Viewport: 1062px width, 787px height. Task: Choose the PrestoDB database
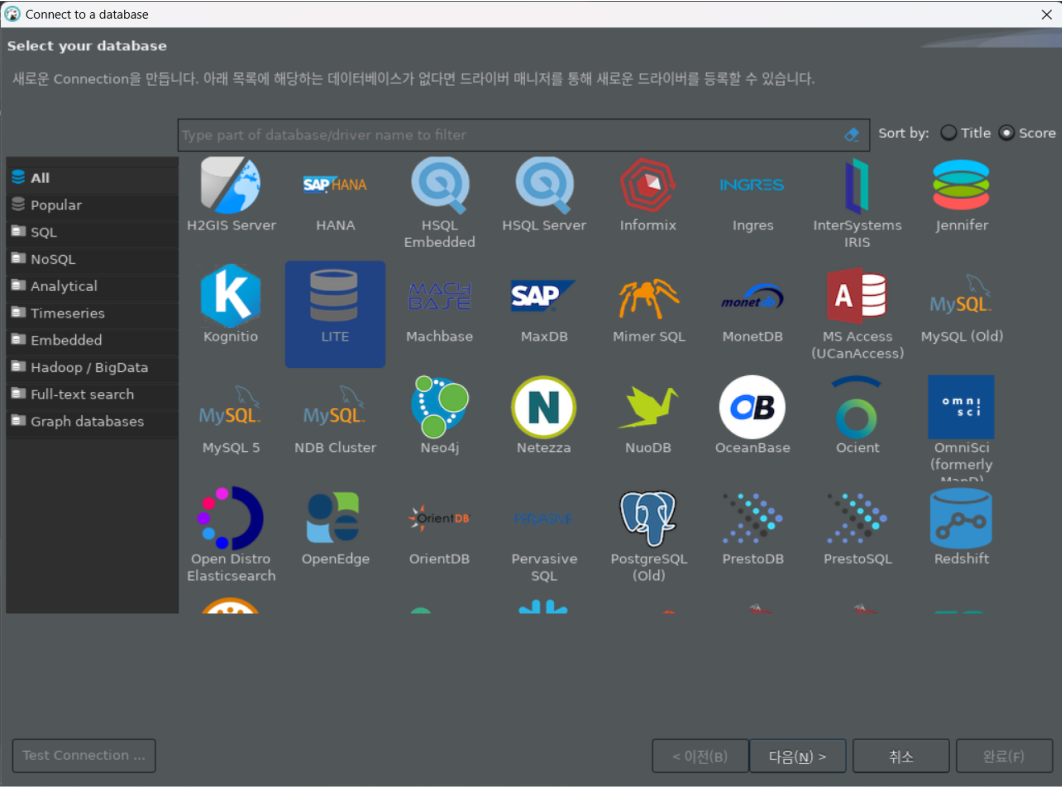point(752,528)
